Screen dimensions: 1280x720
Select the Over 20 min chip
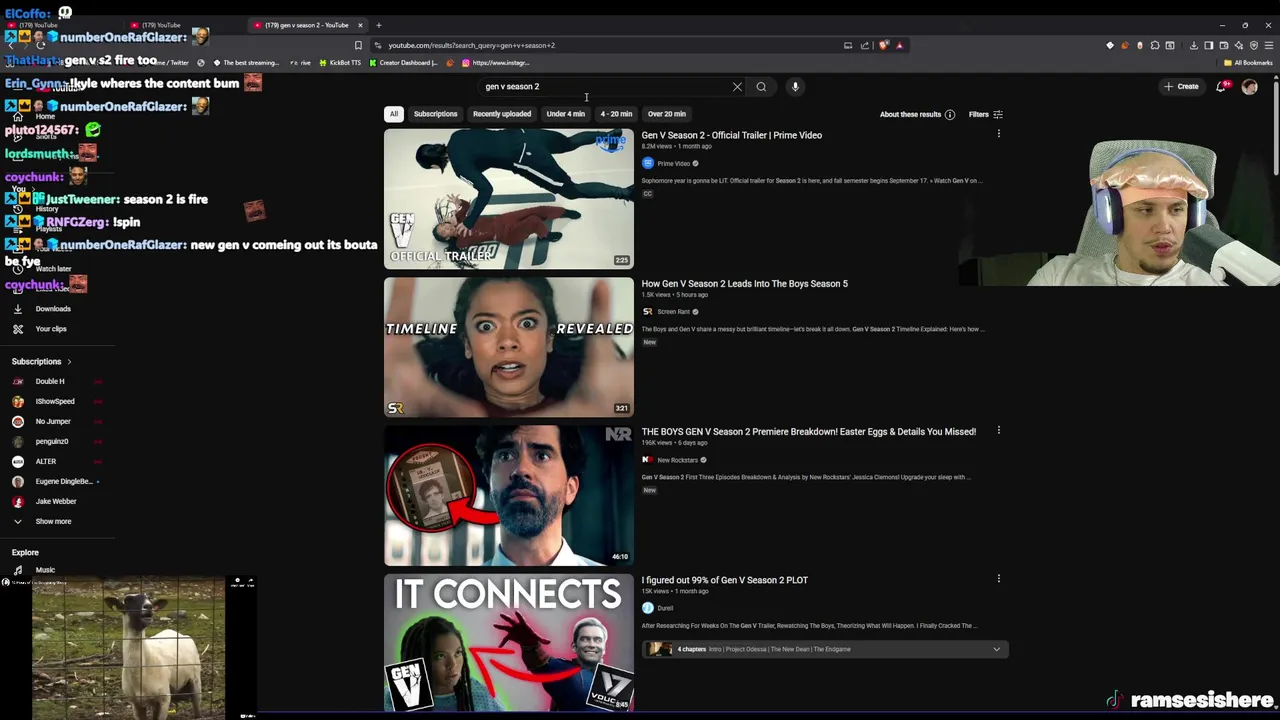pos(666,114)
